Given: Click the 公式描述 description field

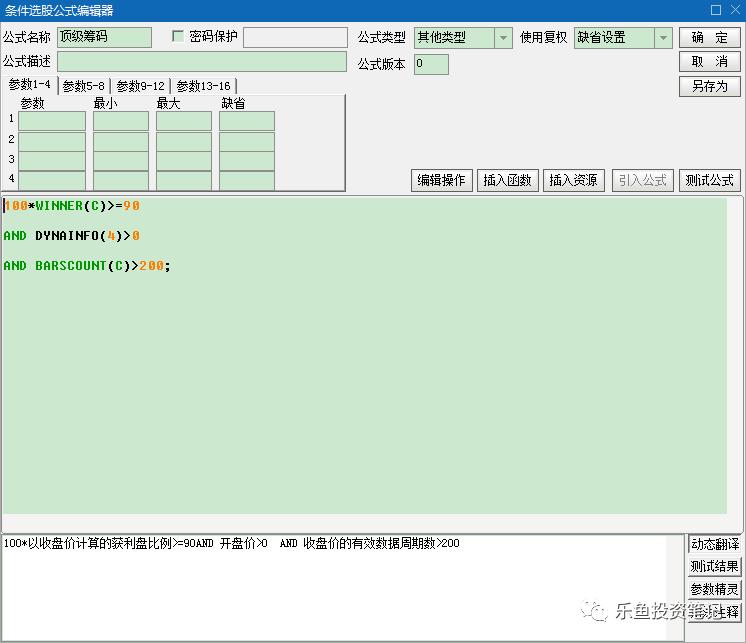Looking at the screenshot, I should coord(202,62).
